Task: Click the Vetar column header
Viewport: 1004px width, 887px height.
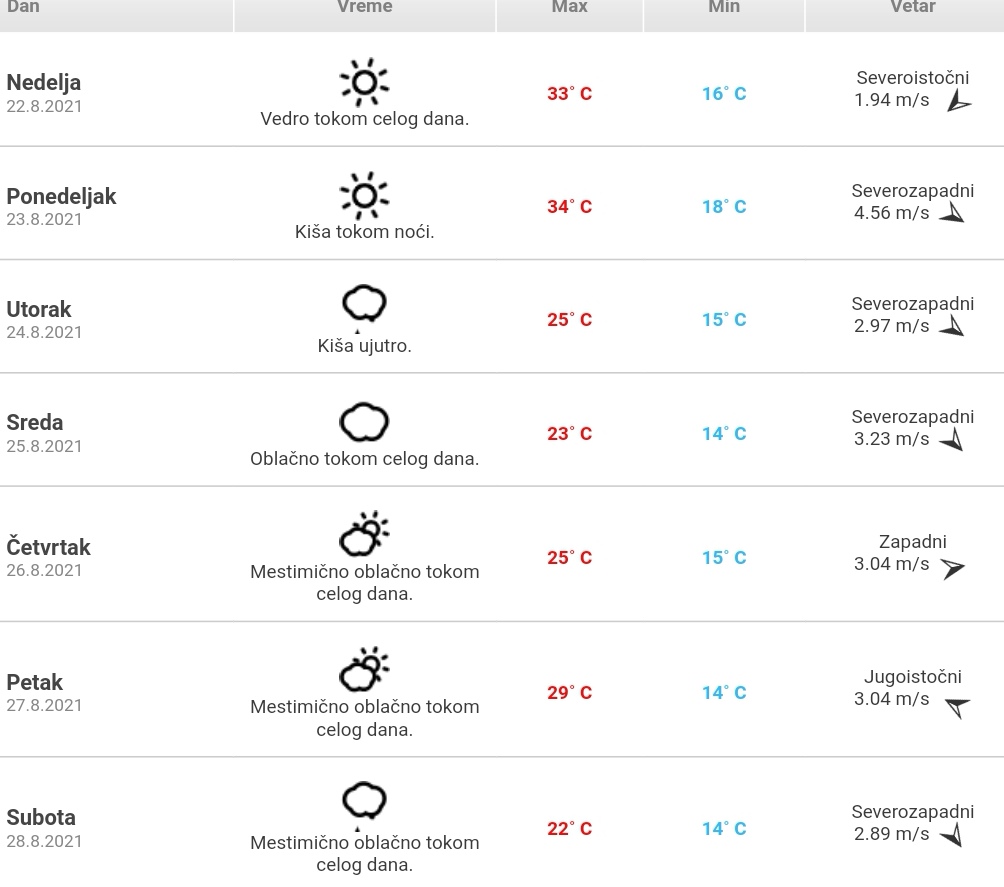Action: click(x=912, y=8)
